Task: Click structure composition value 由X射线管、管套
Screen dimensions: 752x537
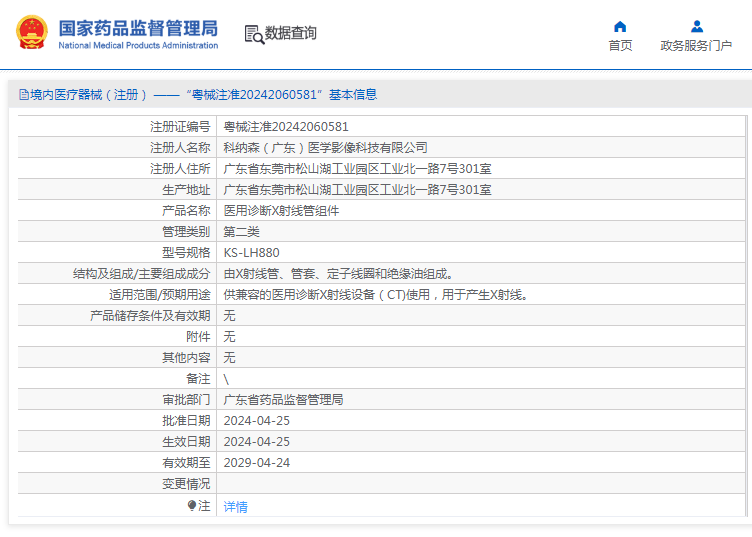Action: point(339,274)
